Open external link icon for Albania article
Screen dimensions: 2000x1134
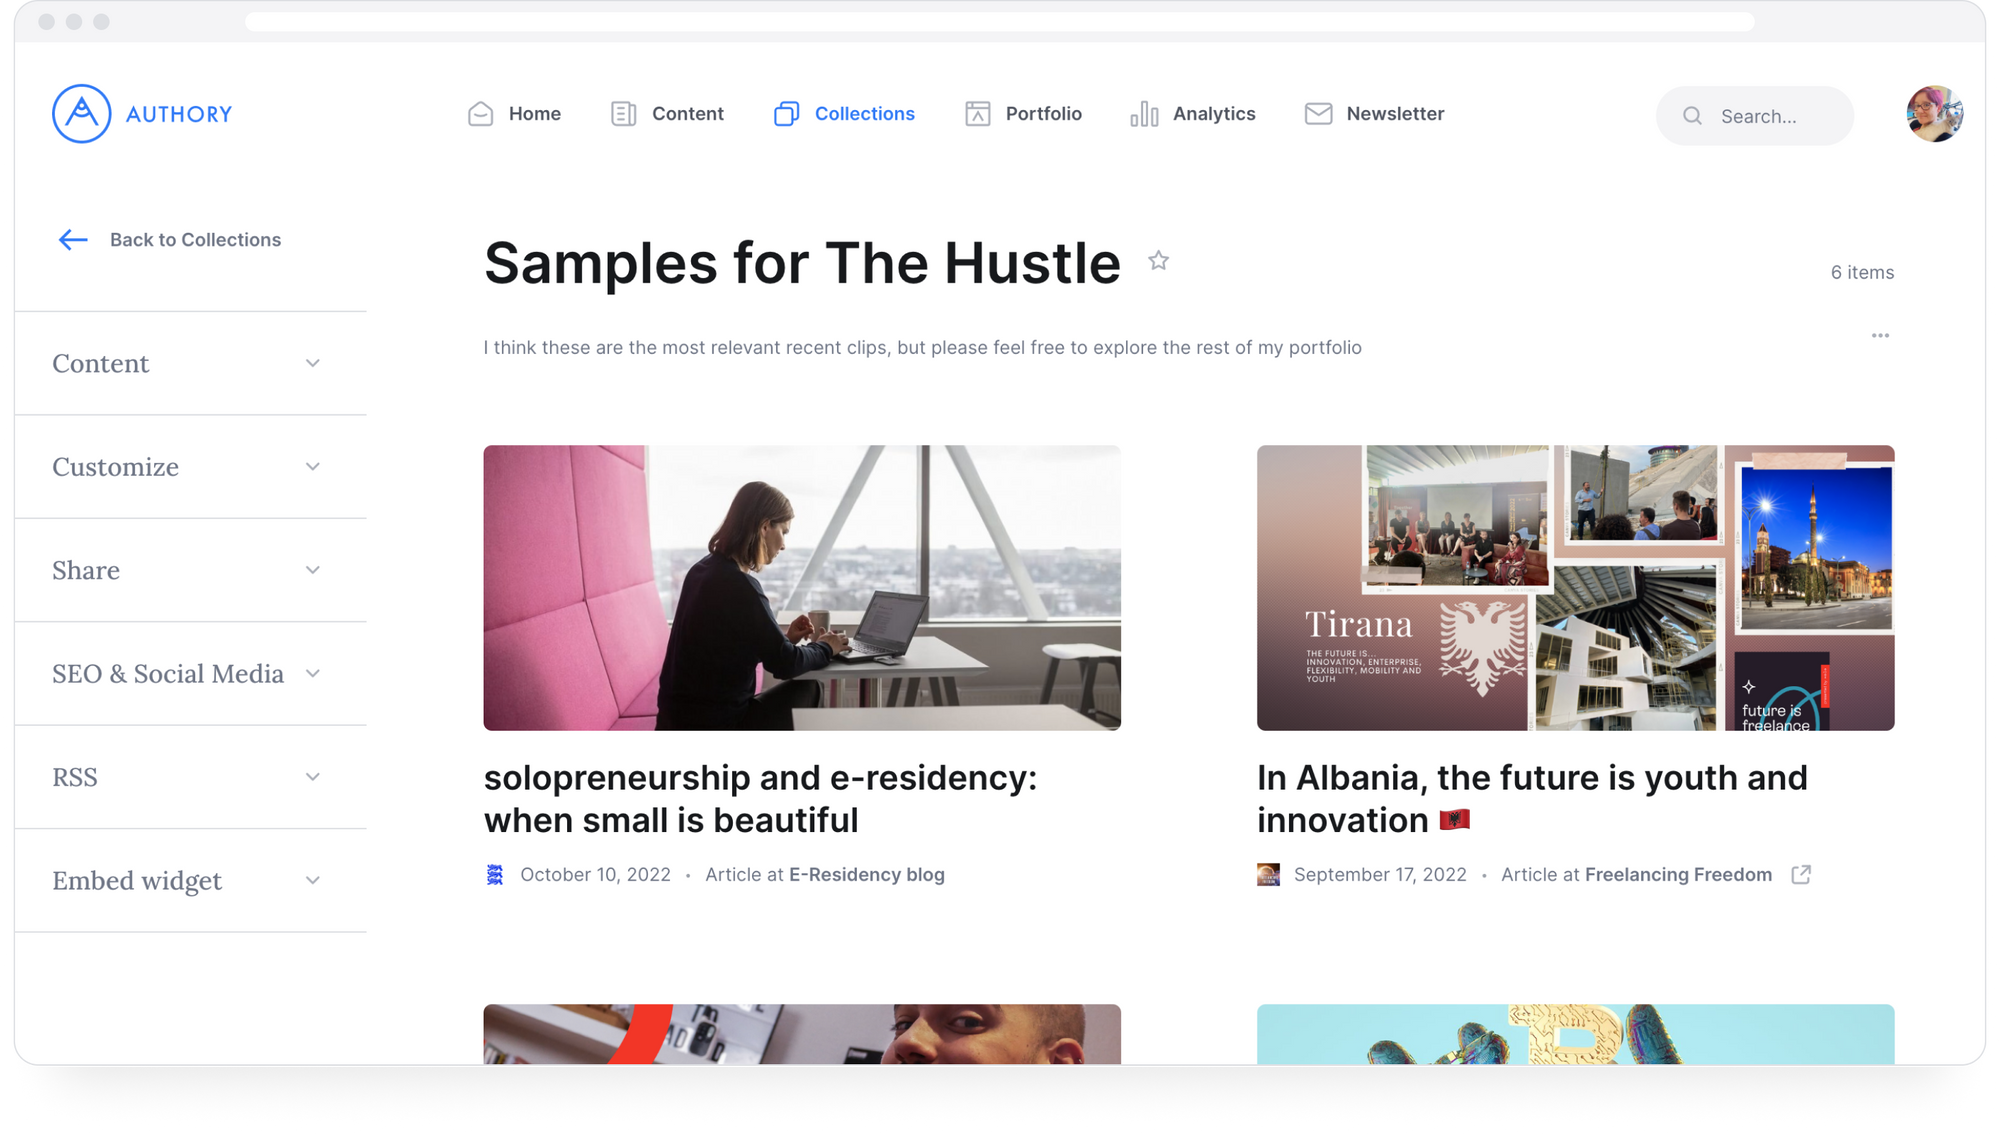coord(1801,875)
